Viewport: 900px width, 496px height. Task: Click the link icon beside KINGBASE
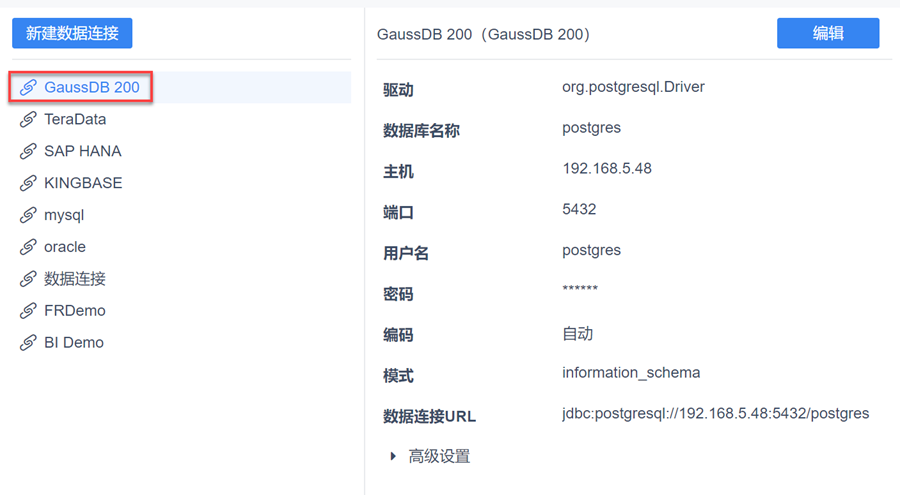click(x=28, y=183)
